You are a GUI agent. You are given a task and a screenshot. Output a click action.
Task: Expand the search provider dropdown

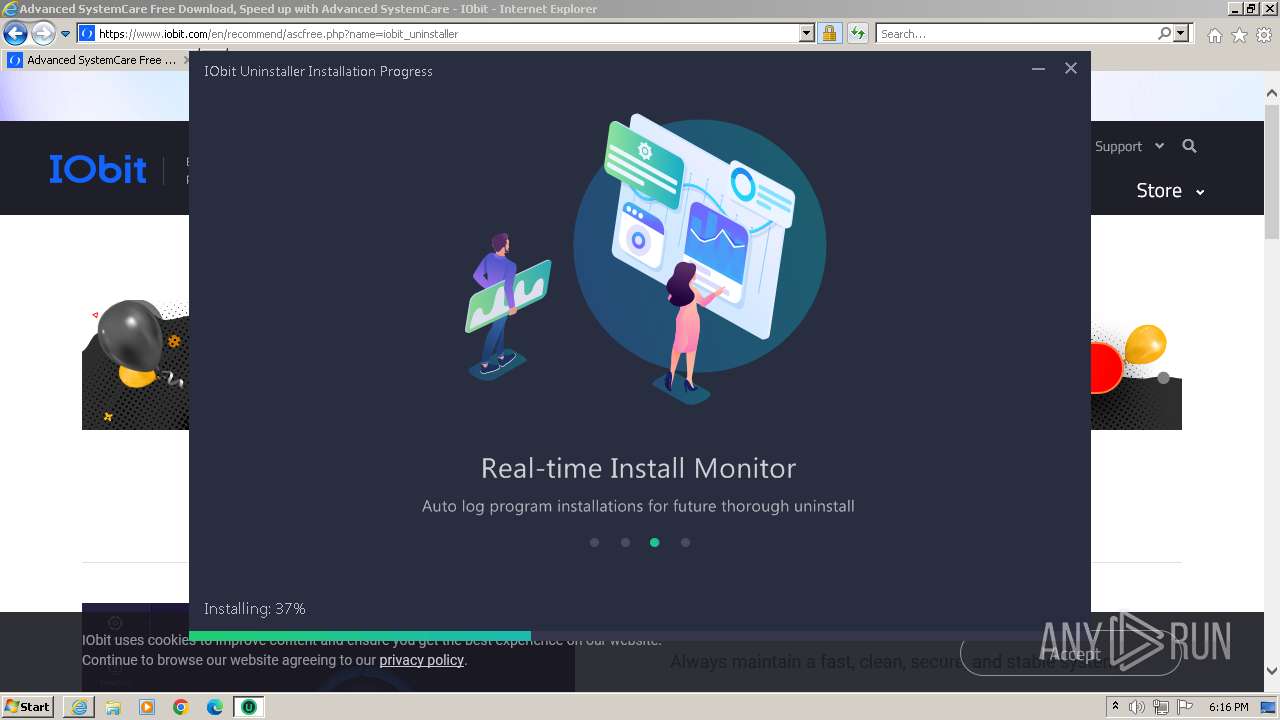coord(1181,33)
